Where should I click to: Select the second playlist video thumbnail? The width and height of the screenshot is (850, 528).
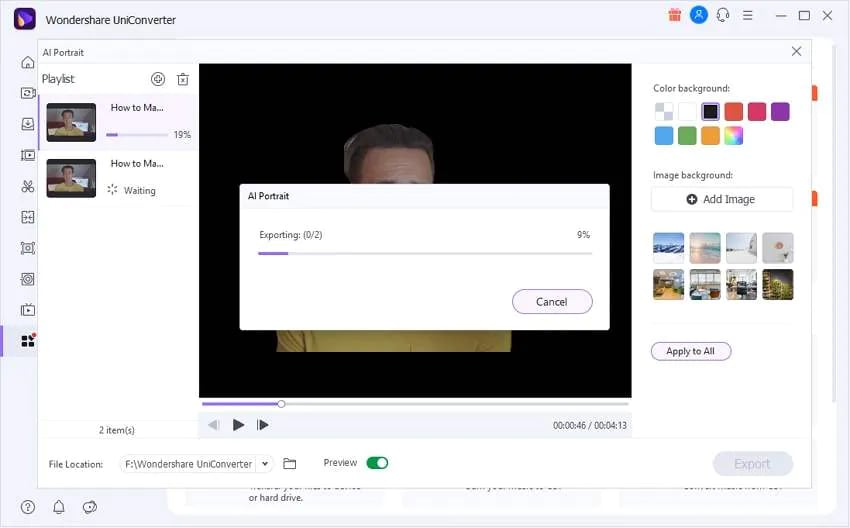pyautogui.click(x=71, y=178)
